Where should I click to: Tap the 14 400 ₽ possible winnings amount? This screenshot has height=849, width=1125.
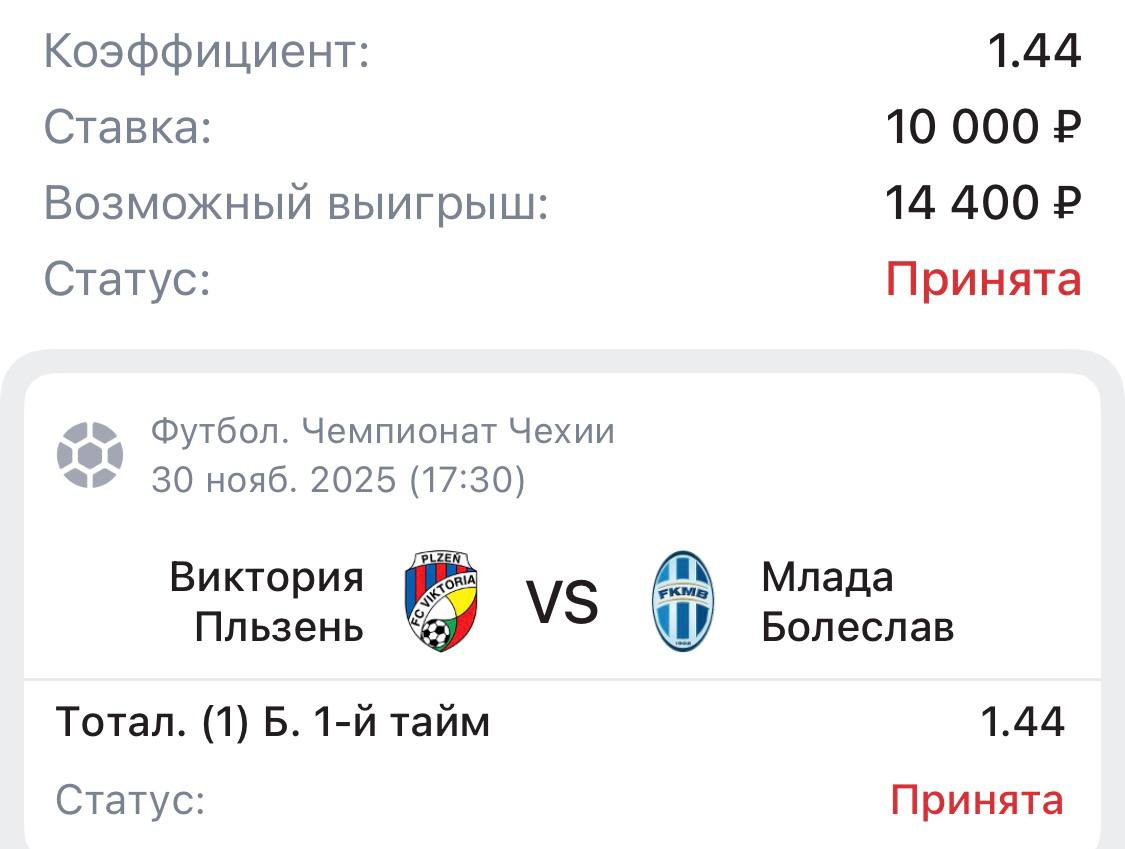click(983, 204)
